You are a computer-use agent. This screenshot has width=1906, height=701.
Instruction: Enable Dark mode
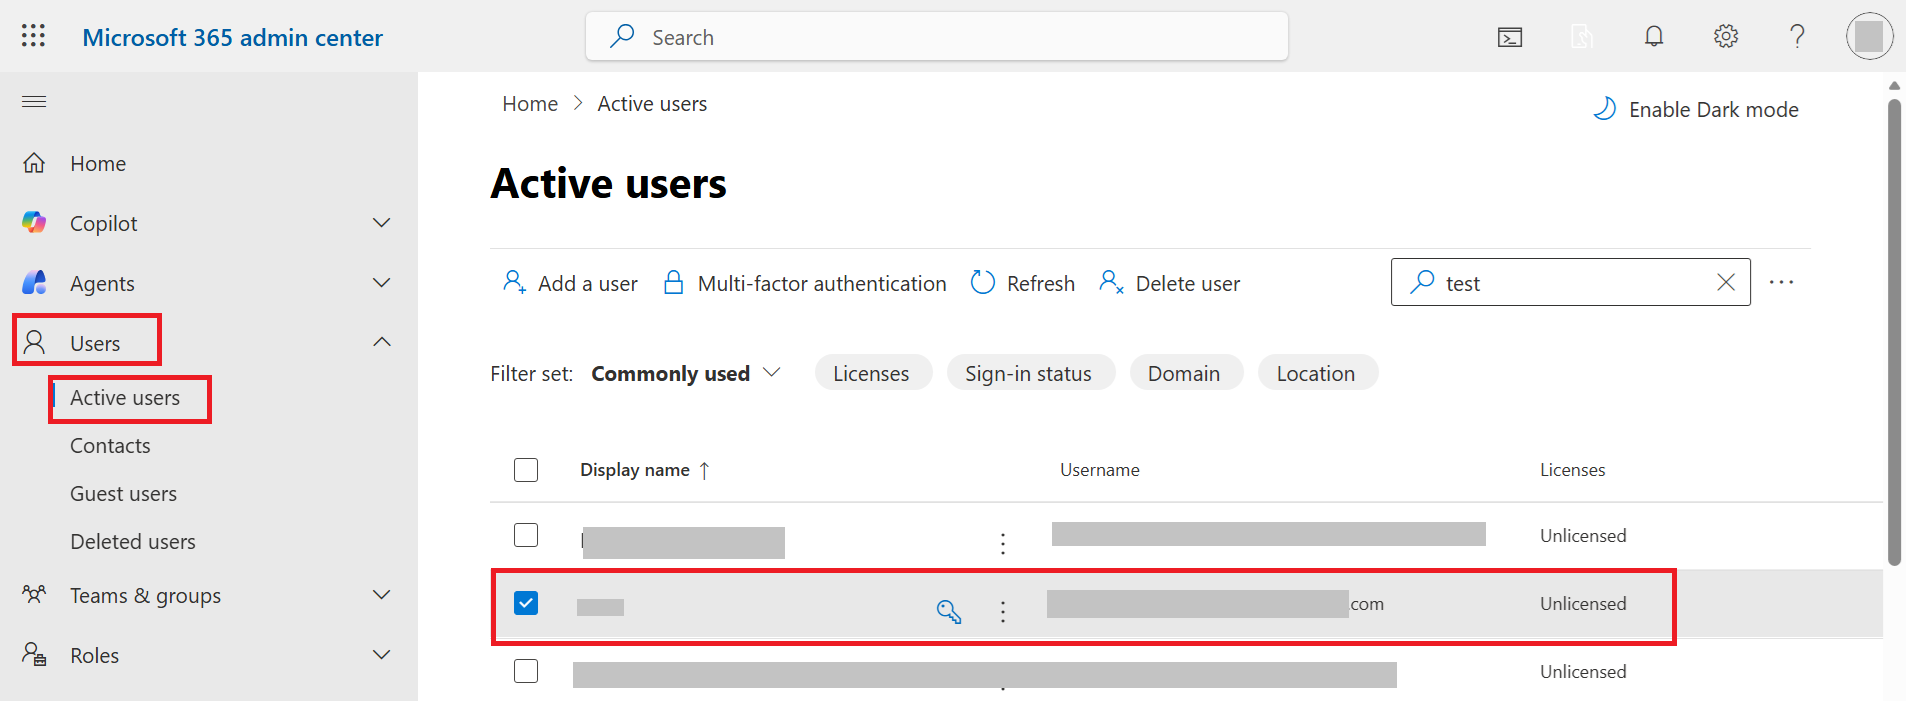coord(1696,109)
